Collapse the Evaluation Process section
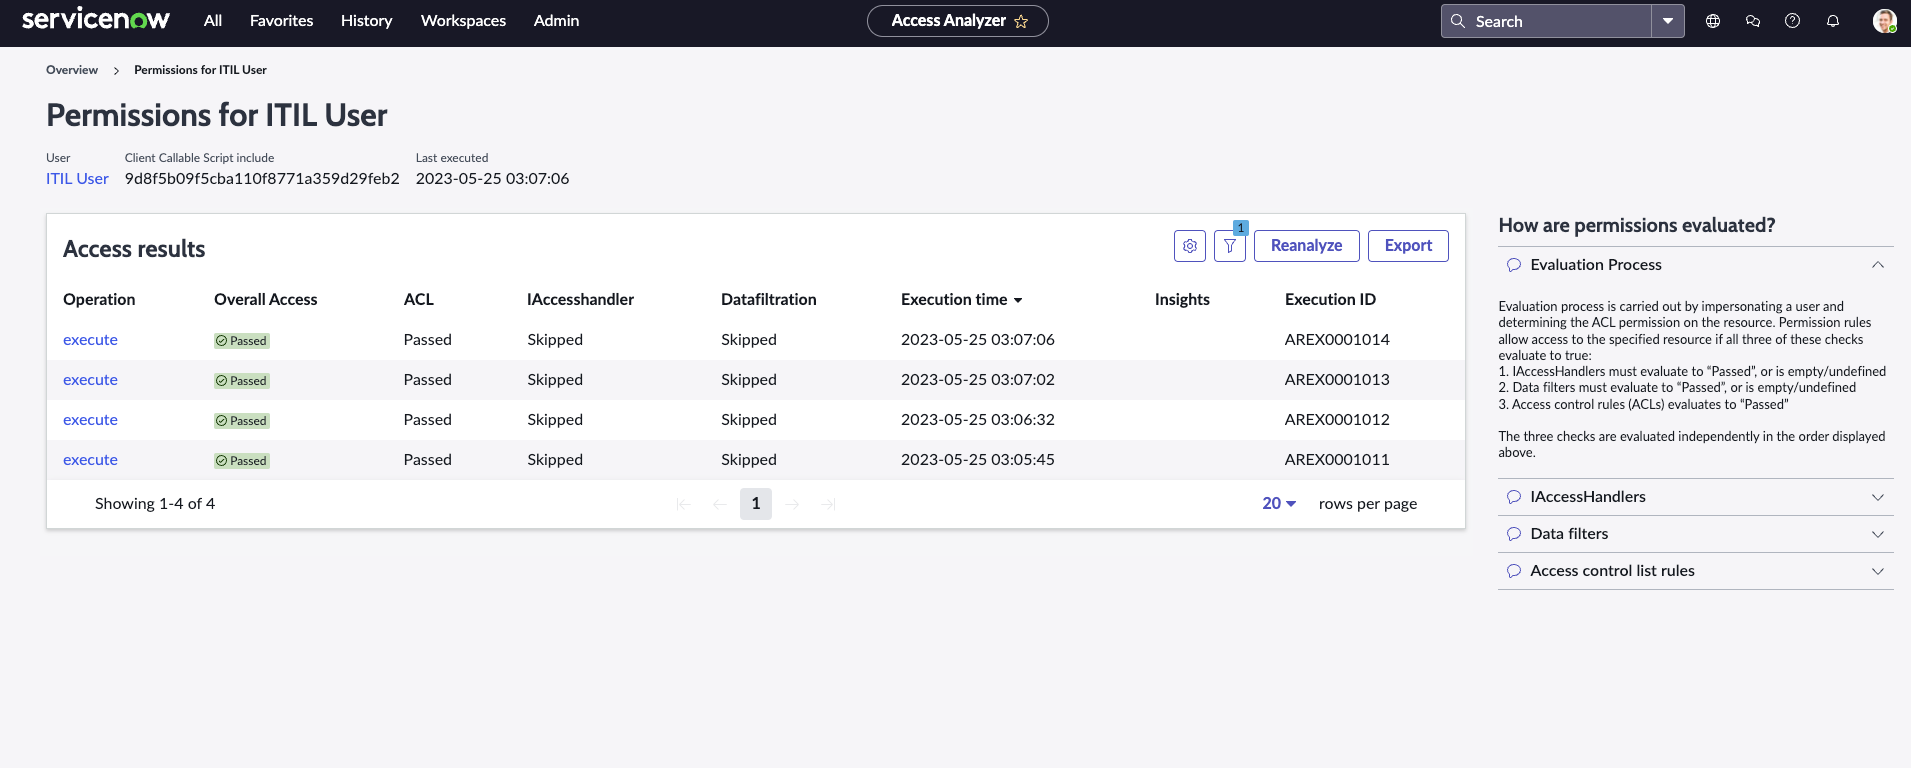The image size is (1911, 768). (x=1878, y=265)
